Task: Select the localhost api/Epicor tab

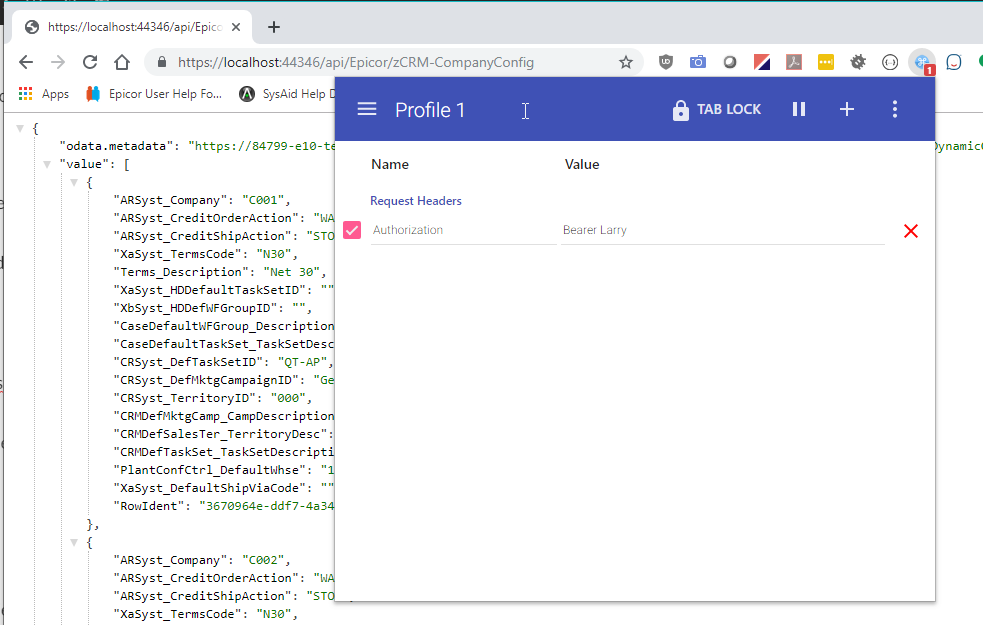Action: click(133, 27)
